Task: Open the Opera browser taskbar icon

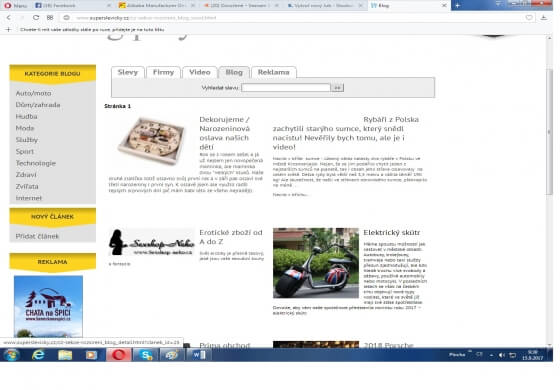Action: point(119,355)
